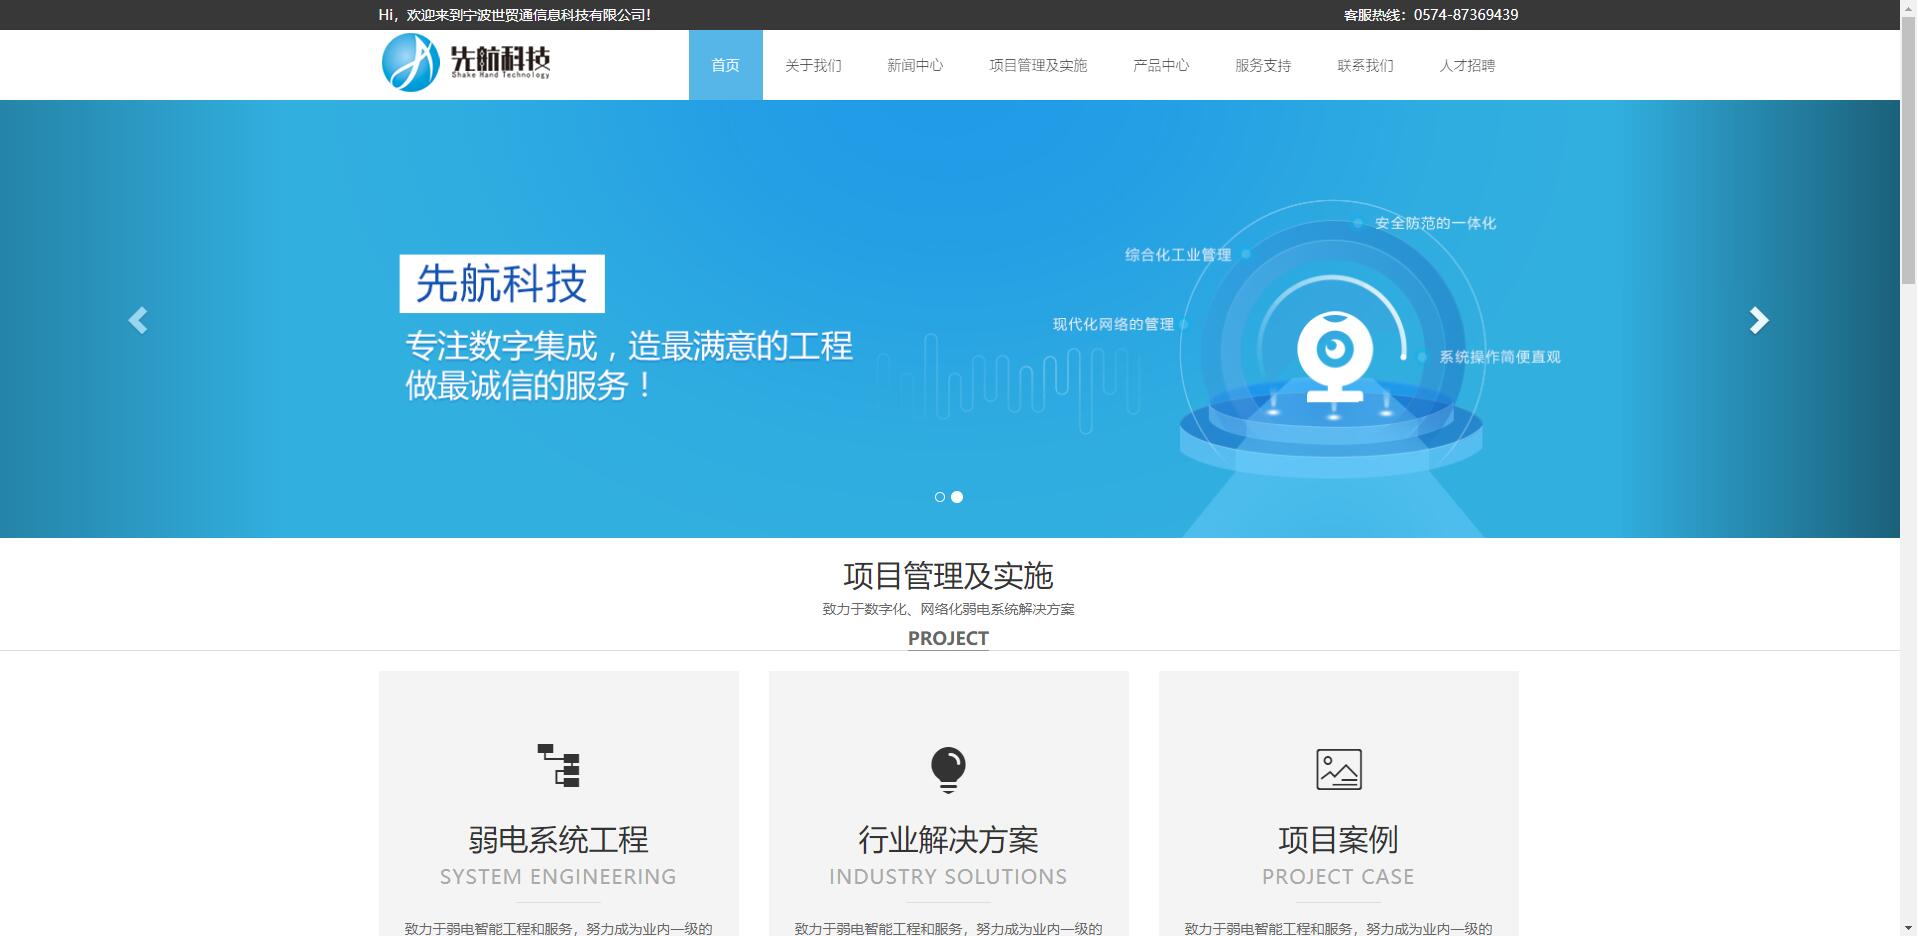This screenshot has width=1917, height=936.
Task: Open the 首页 navigation tab
Action: (x=726, y=65)
